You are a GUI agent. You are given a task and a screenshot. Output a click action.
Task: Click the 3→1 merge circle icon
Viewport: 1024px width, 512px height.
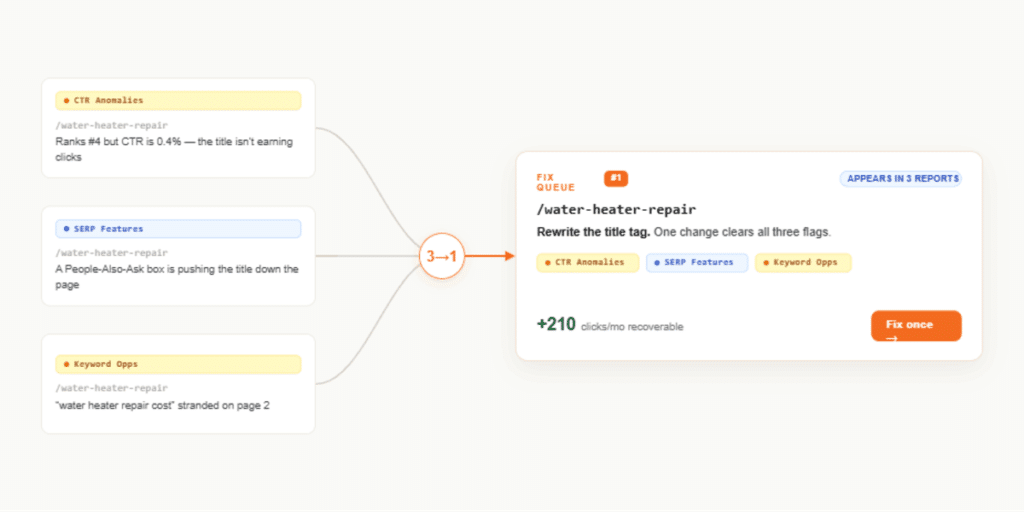click(442, 257)
